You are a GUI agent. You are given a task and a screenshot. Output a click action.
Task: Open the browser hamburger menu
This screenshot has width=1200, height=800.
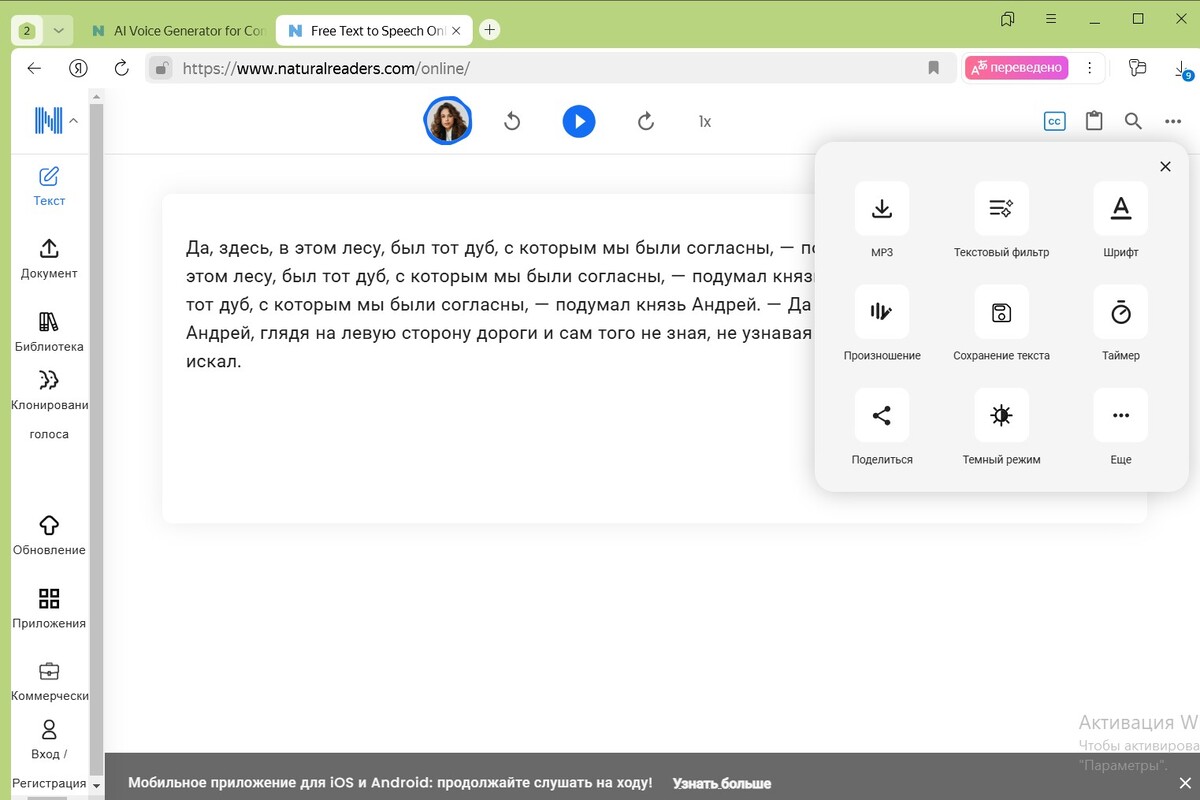tap(1051, 19)
